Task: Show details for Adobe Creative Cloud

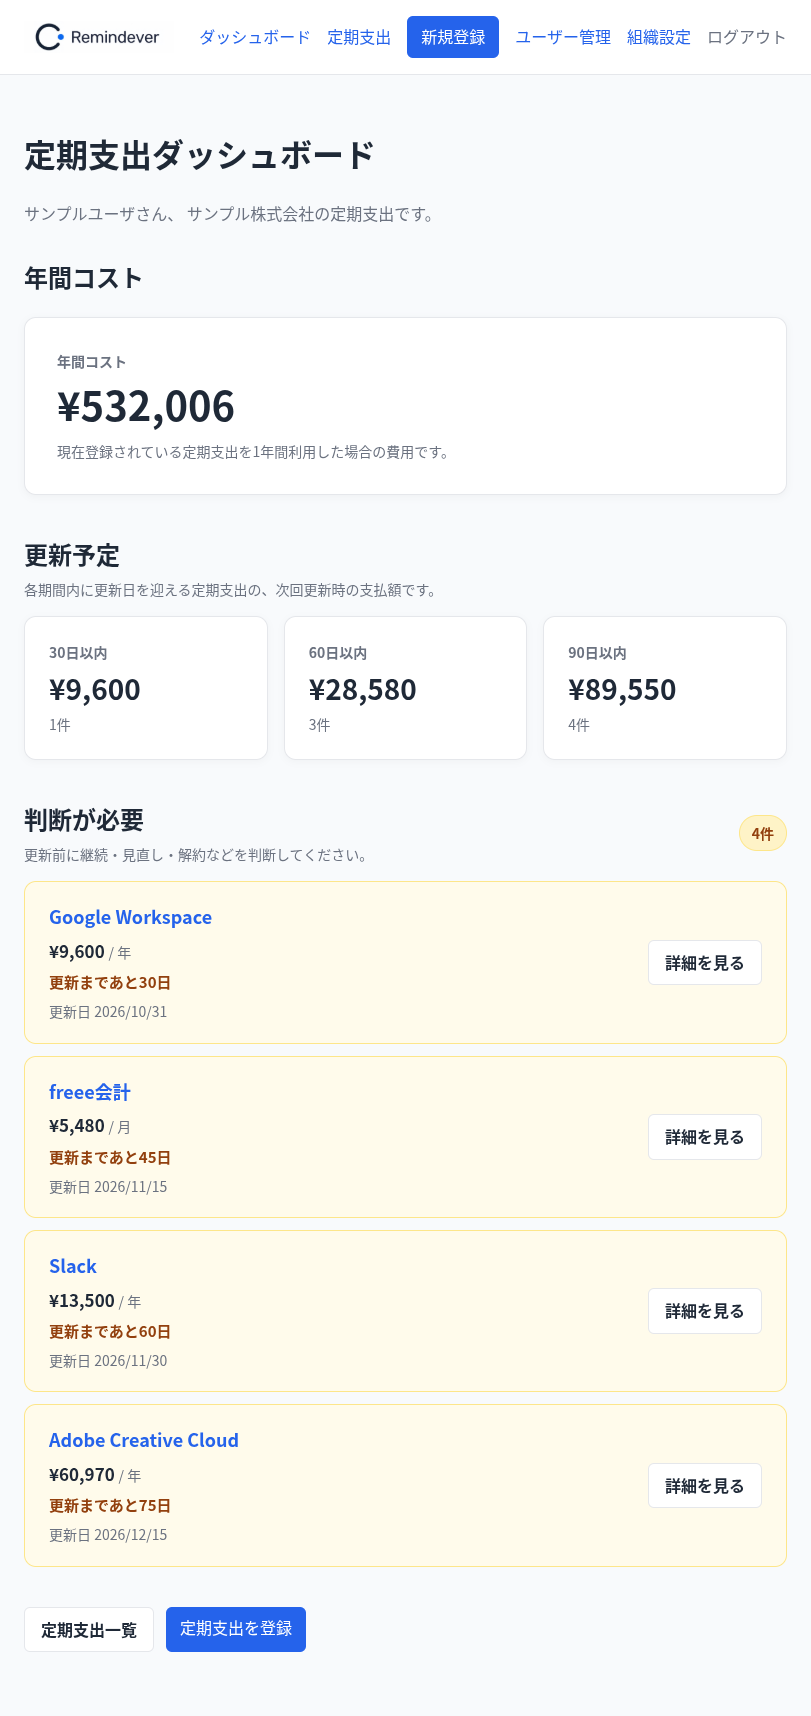Action: pos(705,1486)
